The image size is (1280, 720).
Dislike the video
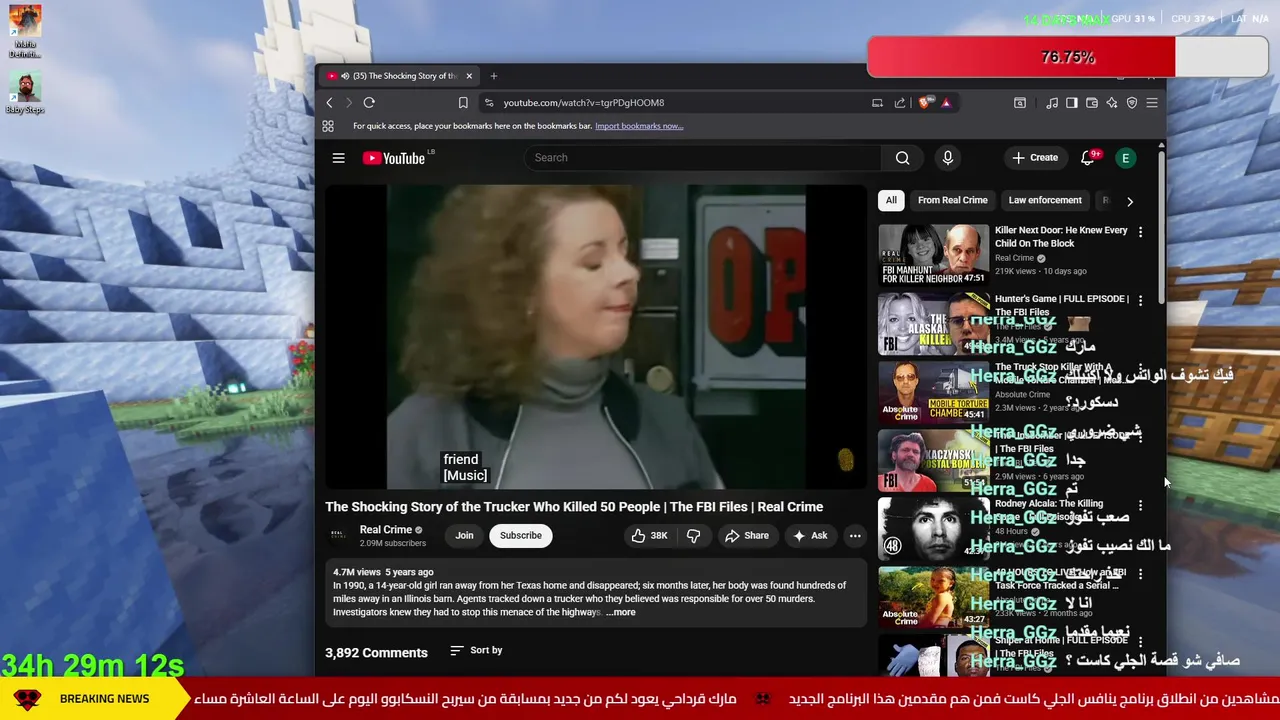point(694,536)
